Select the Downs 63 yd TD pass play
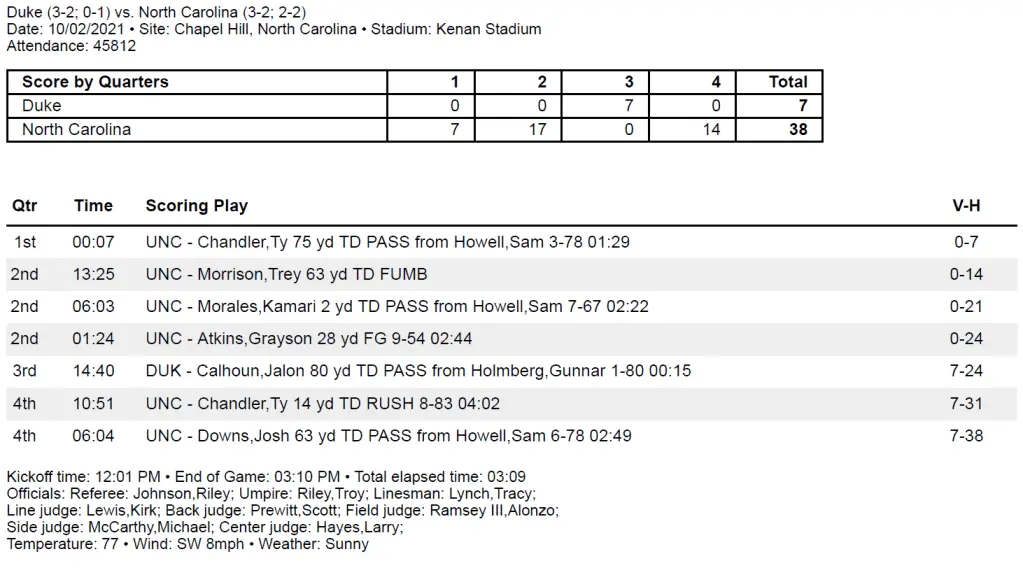The height and width of the screenshot is (575, 1023). pyautogui.click(x=388, y=436)
